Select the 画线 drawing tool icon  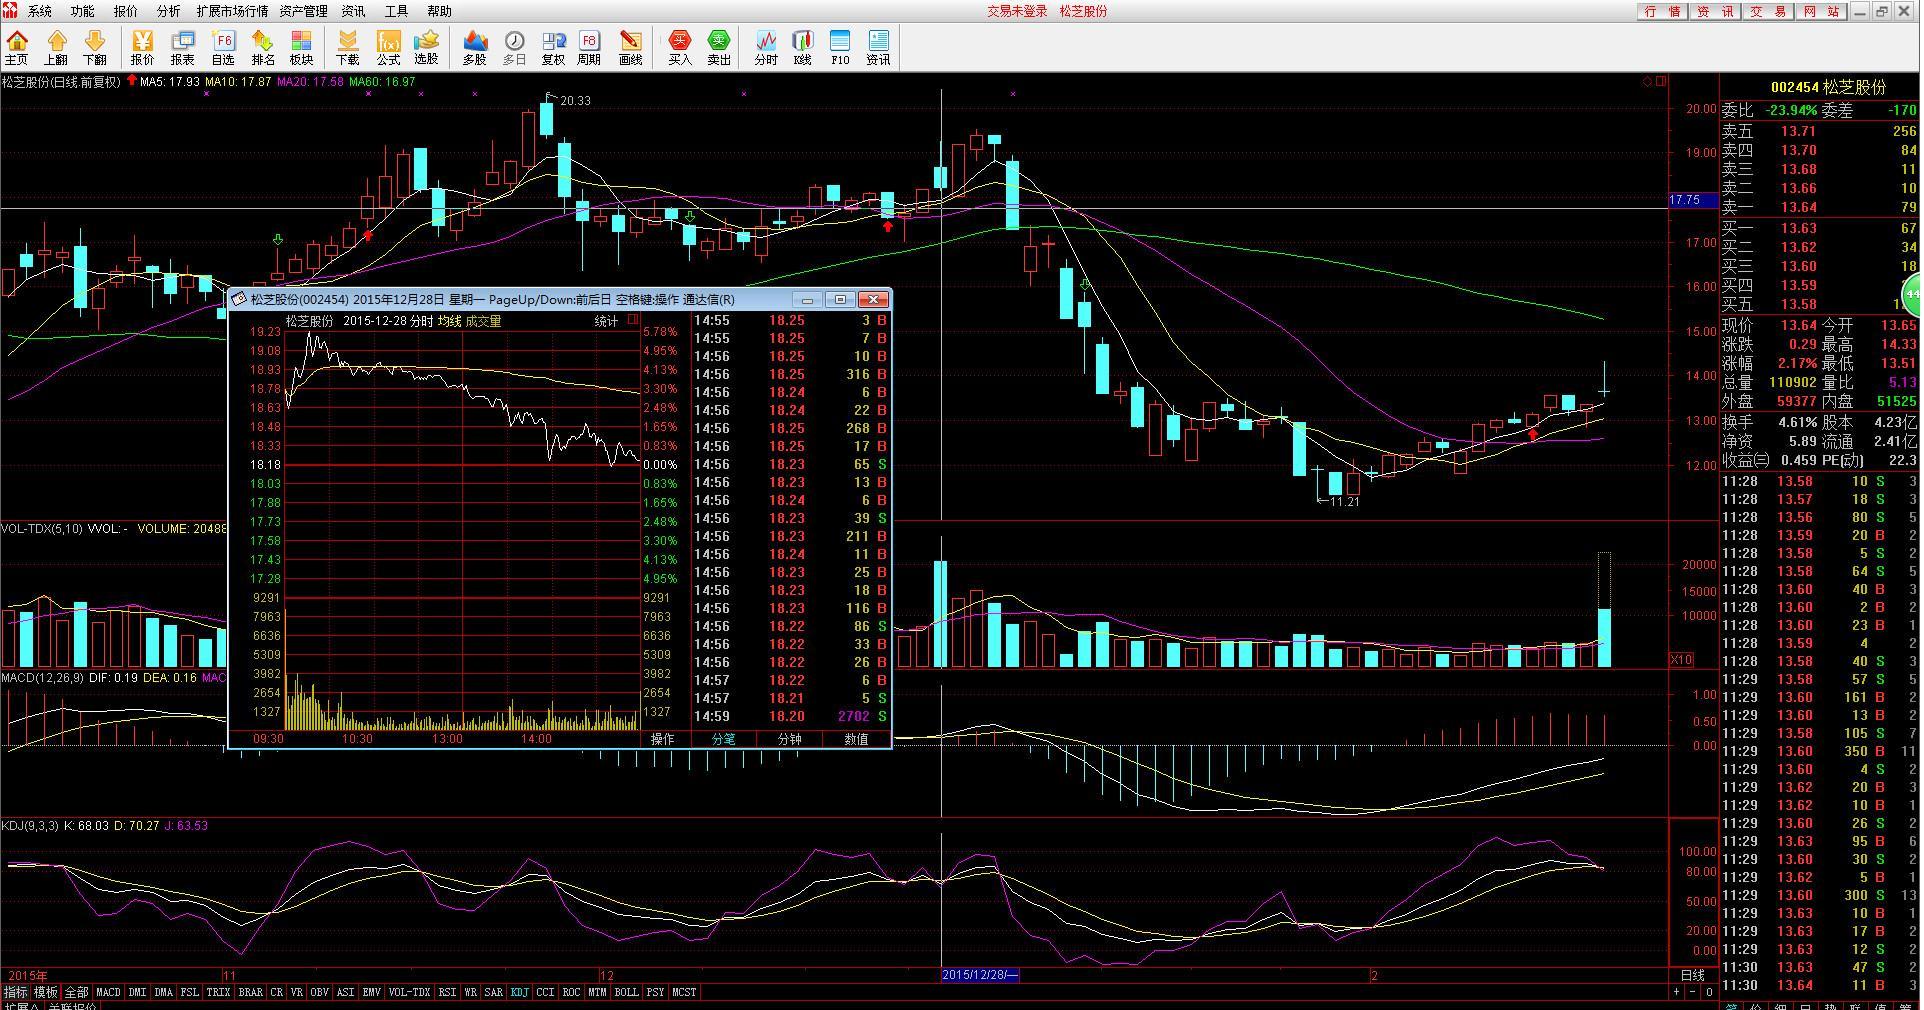(631, 47)
